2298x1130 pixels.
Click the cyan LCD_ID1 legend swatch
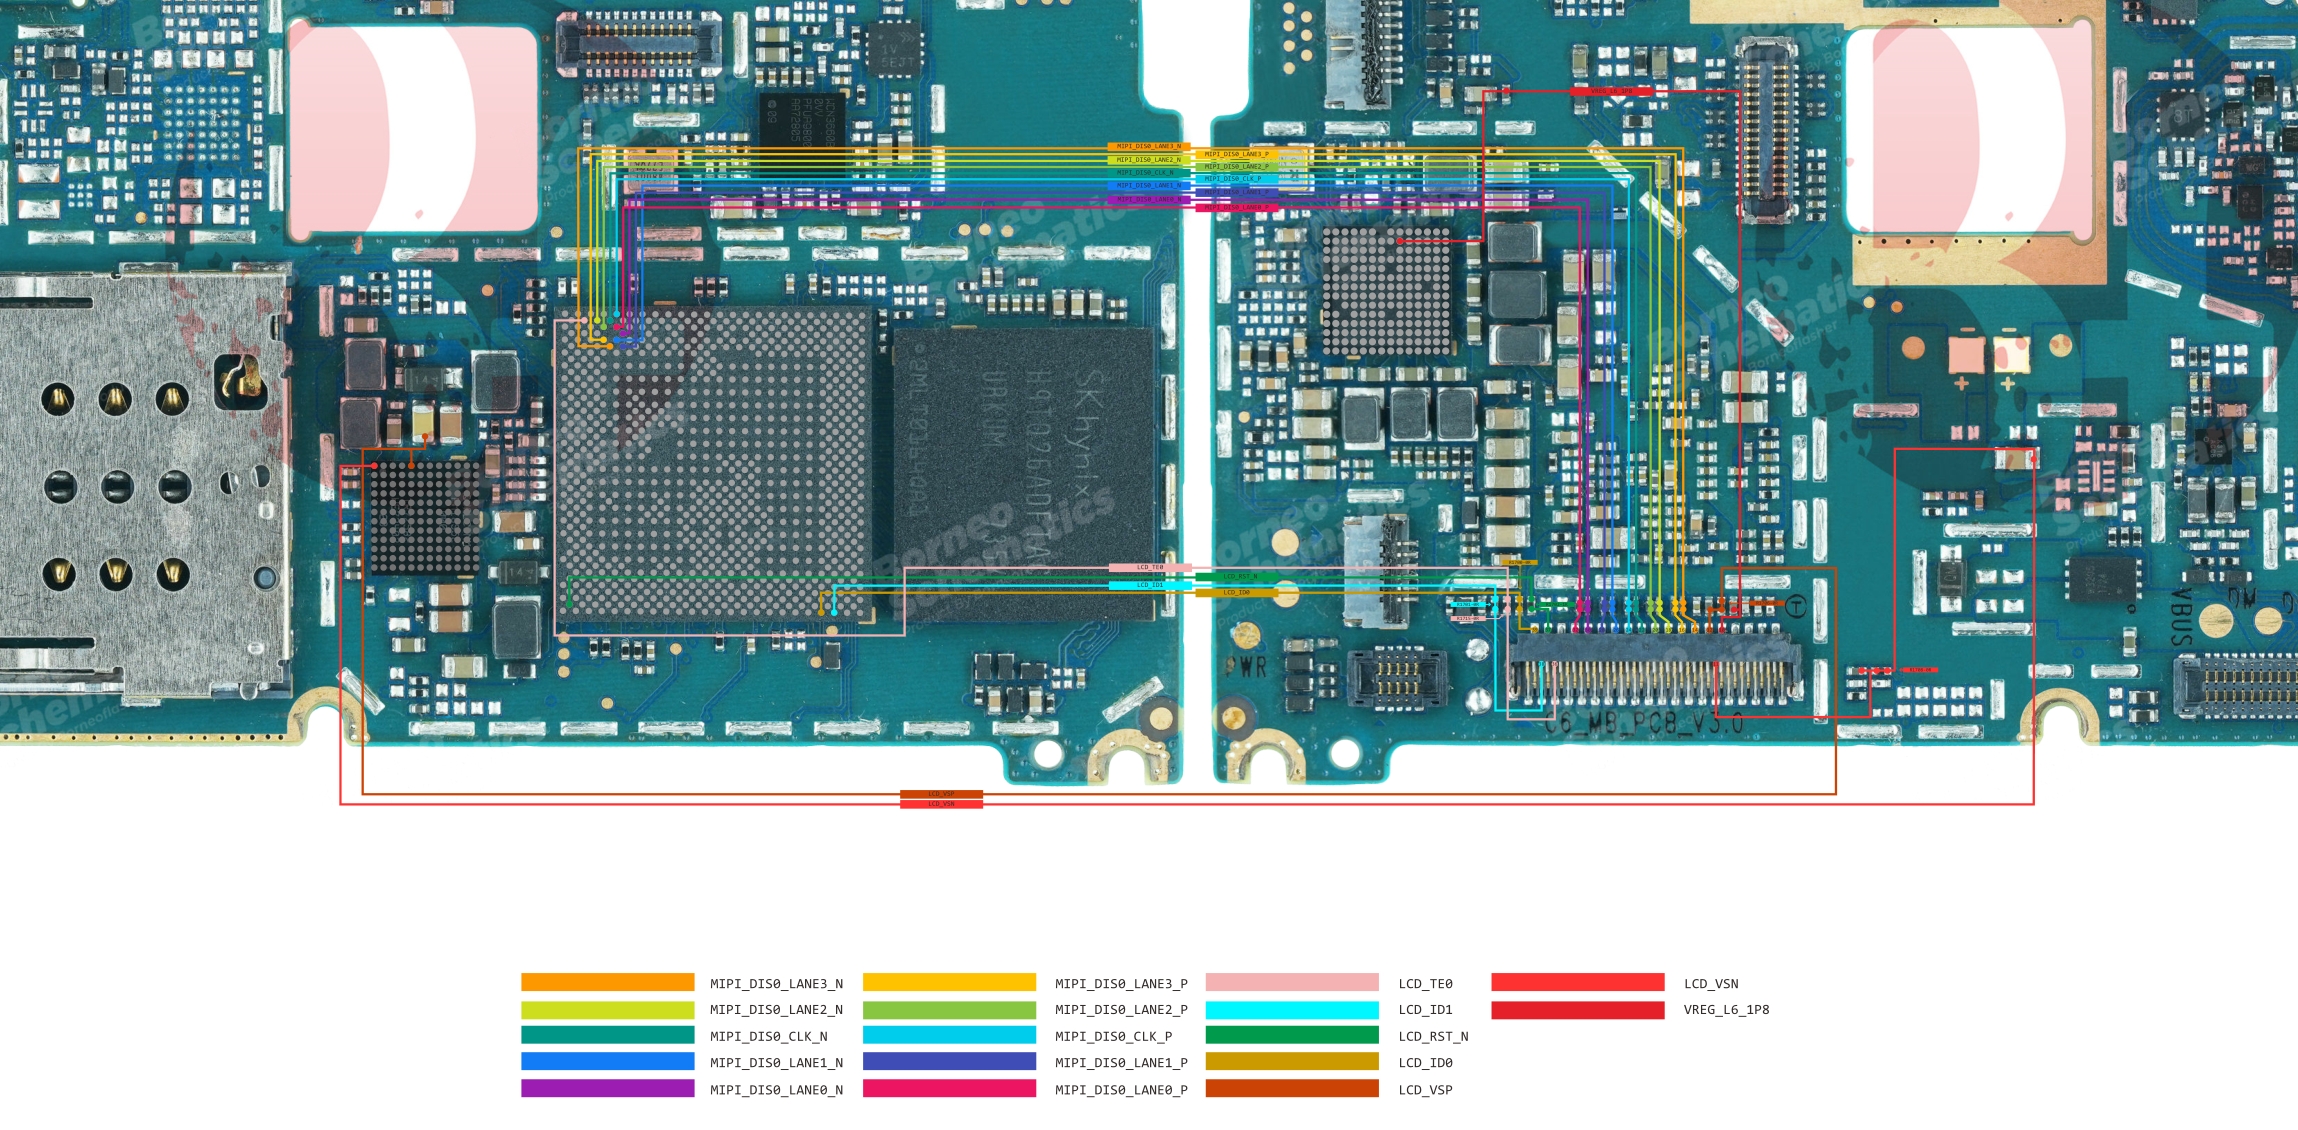pyautogui.click(x=1292, y=1009)
